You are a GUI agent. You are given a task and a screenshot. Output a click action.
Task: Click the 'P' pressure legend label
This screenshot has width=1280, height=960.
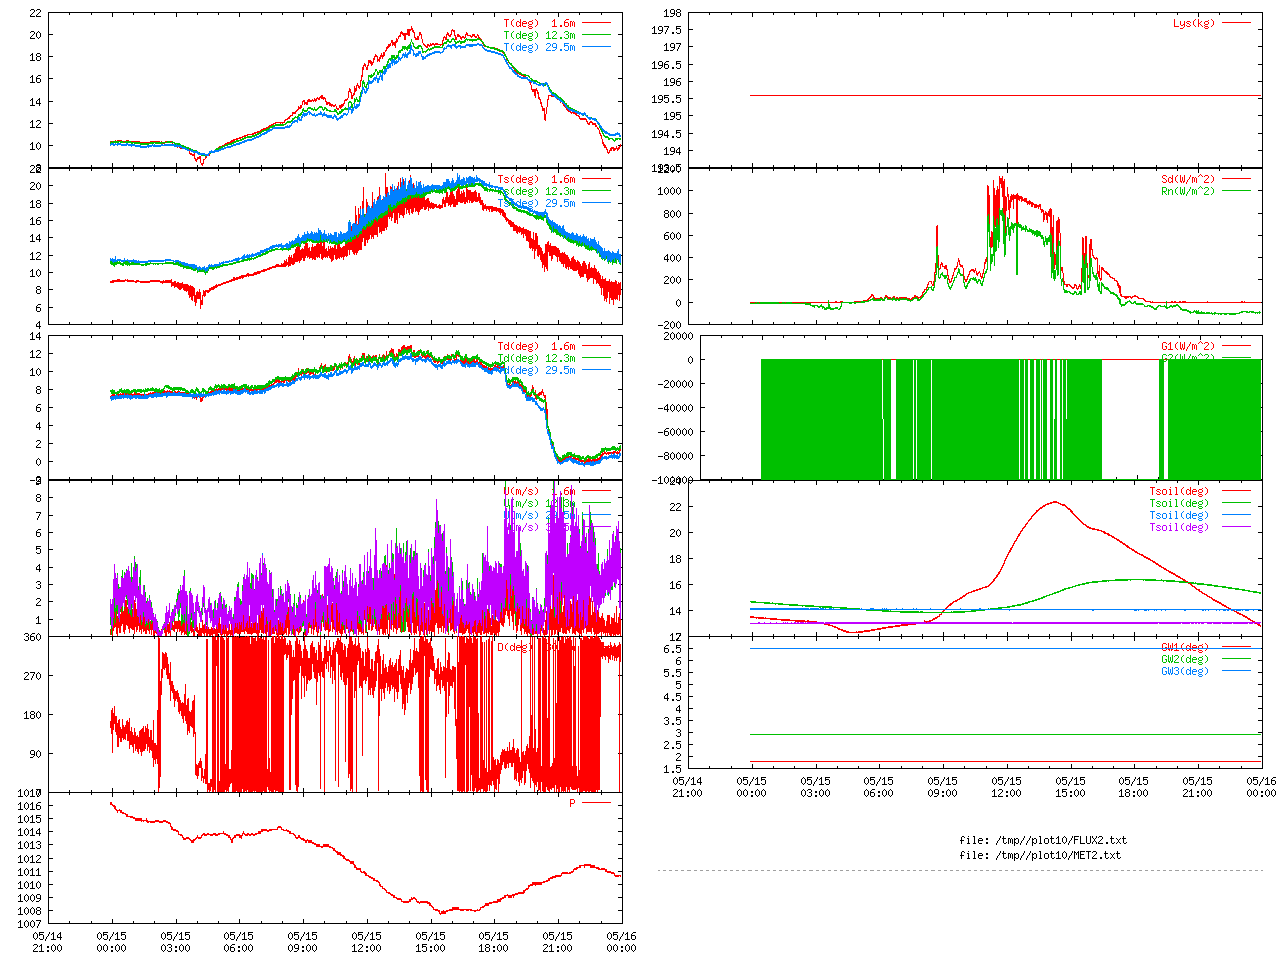pos(573,803)
